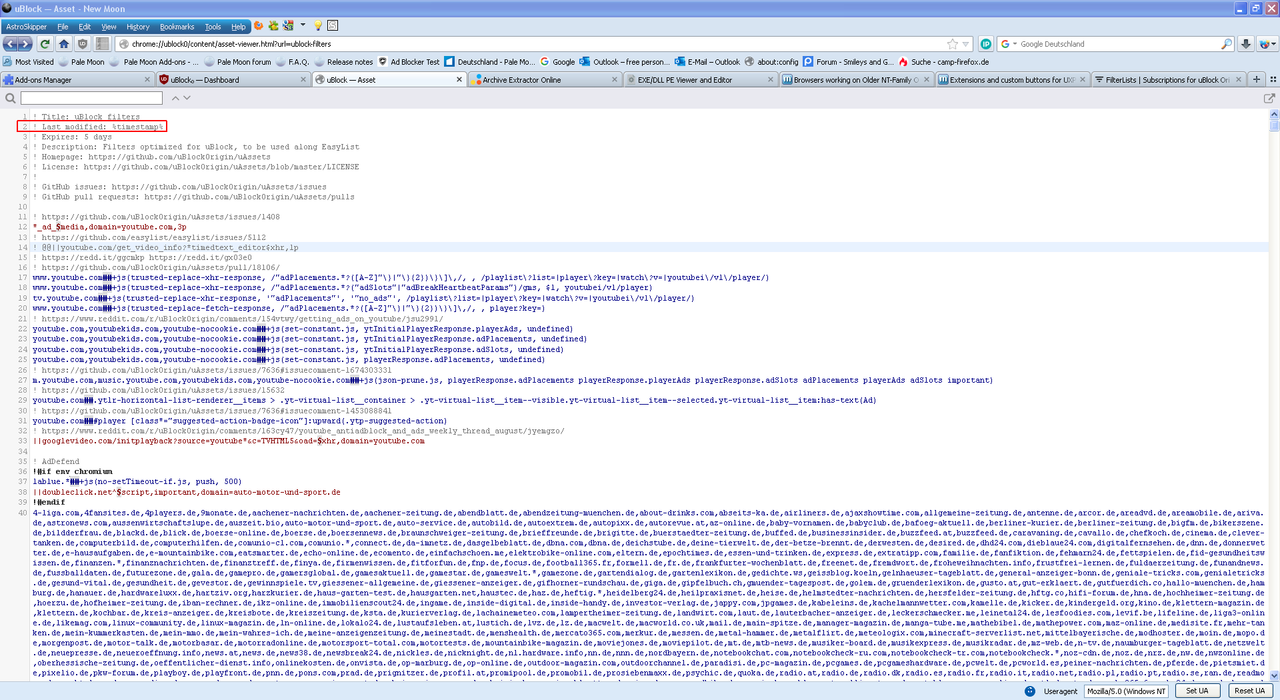This screenshot has height=700, width=1280.
Task: Click the Reset UA button
Action: (1250, 691)
